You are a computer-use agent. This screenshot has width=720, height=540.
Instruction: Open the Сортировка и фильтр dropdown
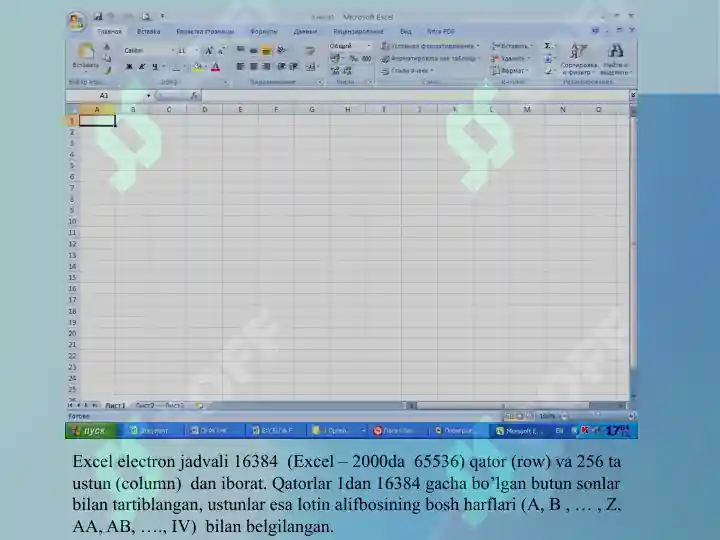pyautogui.click(x=579, y=60)
